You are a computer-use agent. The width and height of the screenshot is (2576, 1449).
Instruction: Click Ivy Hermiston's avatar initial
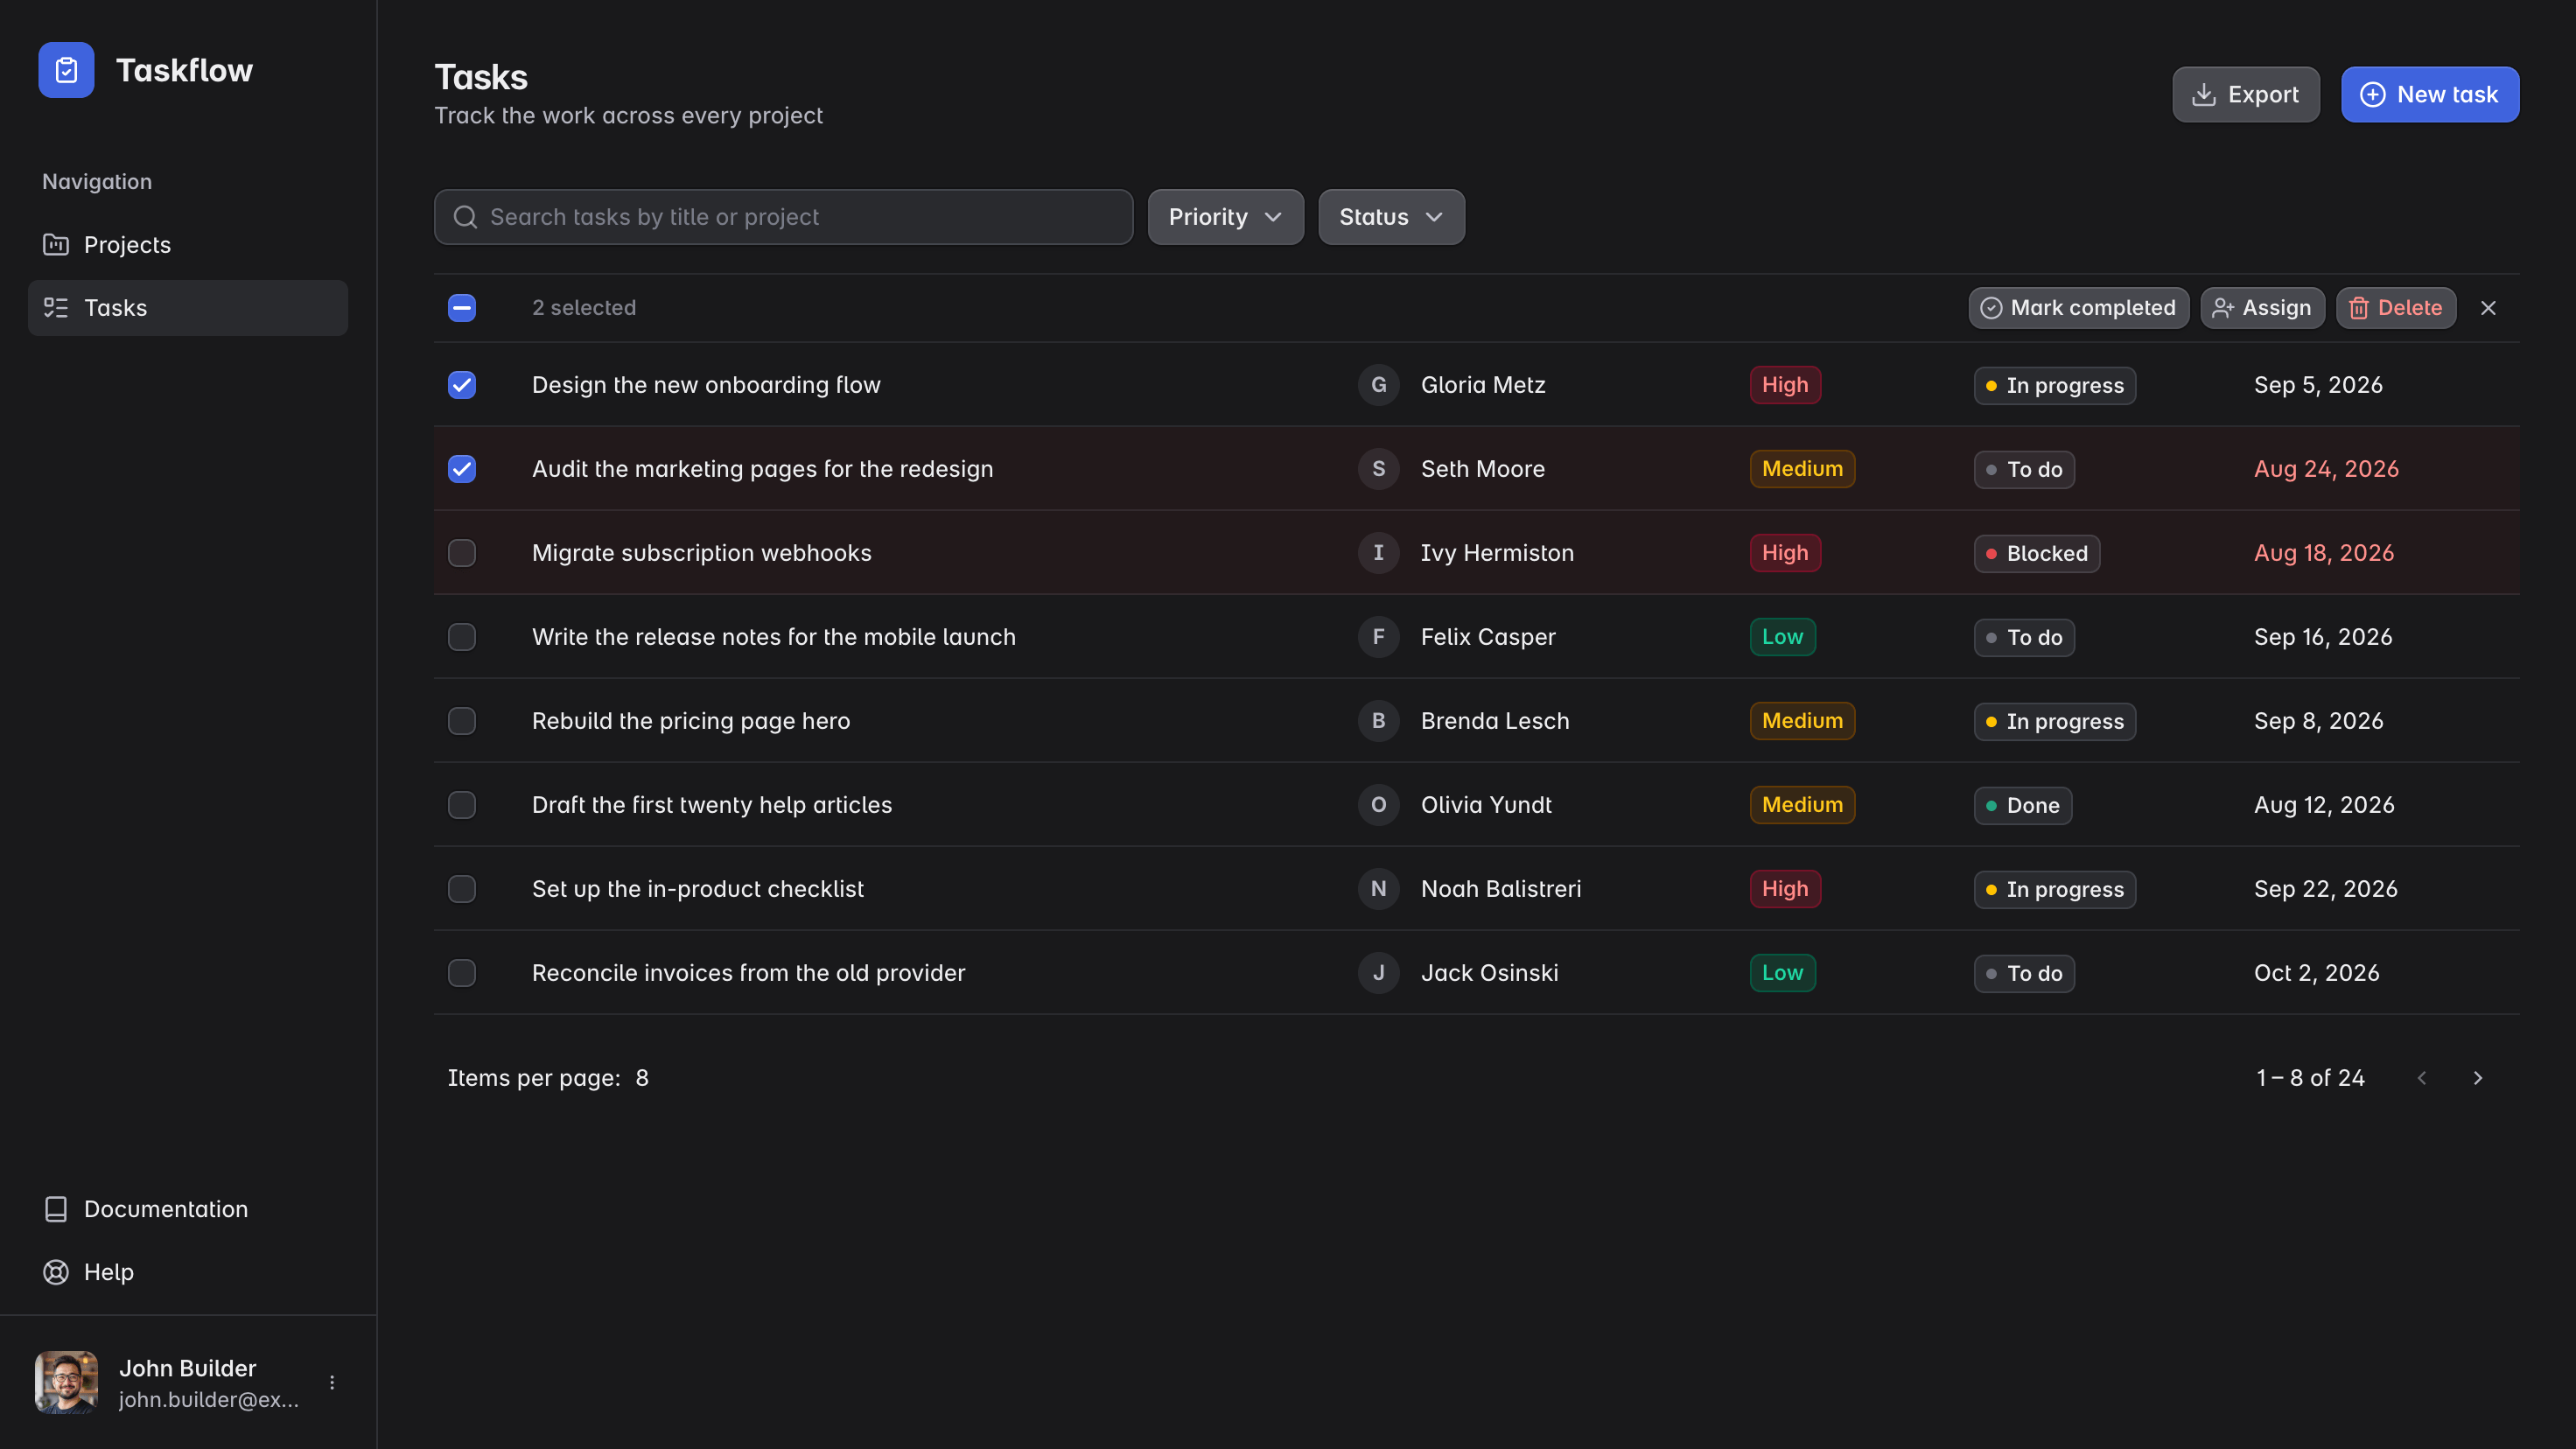(1378, 553)
